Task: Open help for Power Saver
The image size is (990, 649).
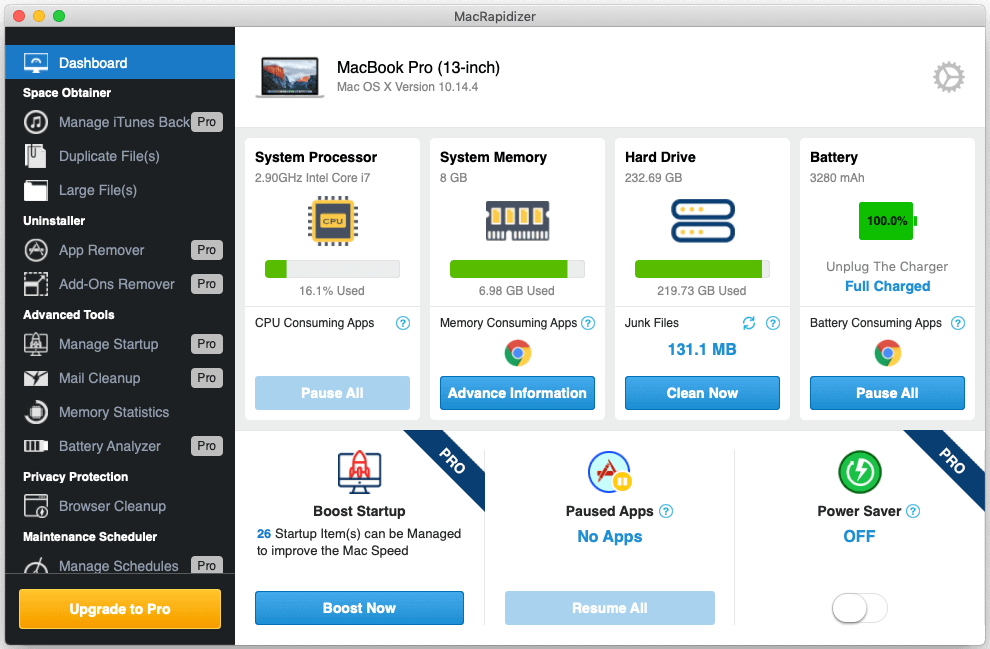Action: [x=913, y=511]
